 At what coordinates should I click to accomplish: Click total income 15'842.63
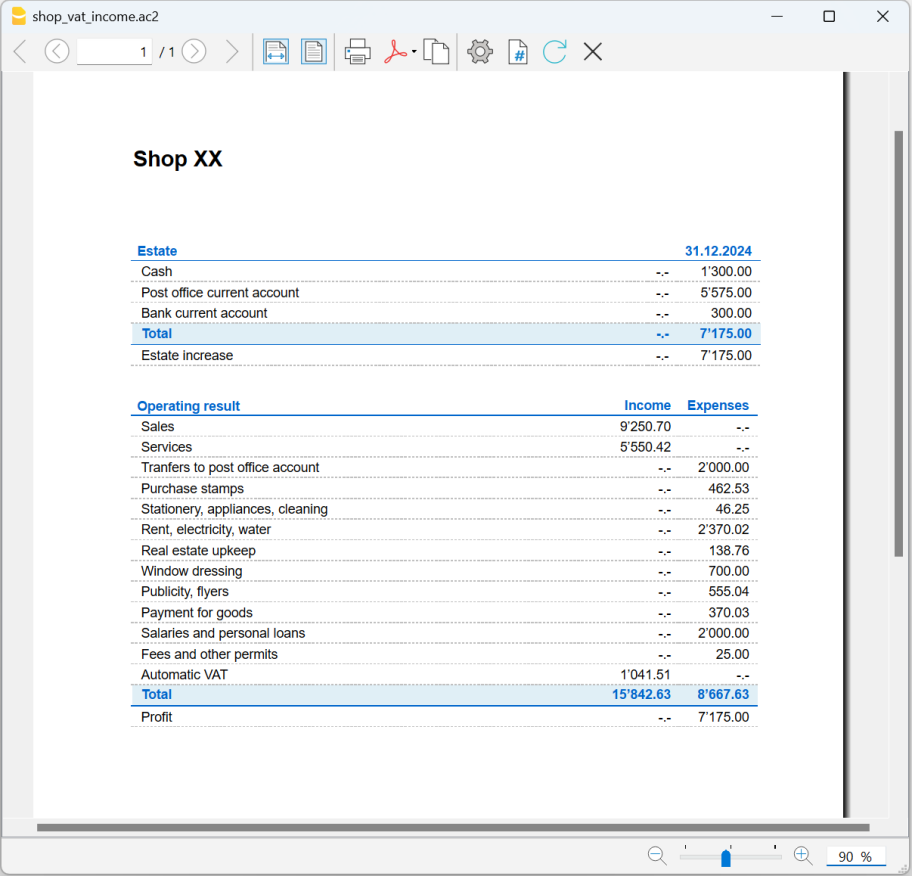coord(641,695)
